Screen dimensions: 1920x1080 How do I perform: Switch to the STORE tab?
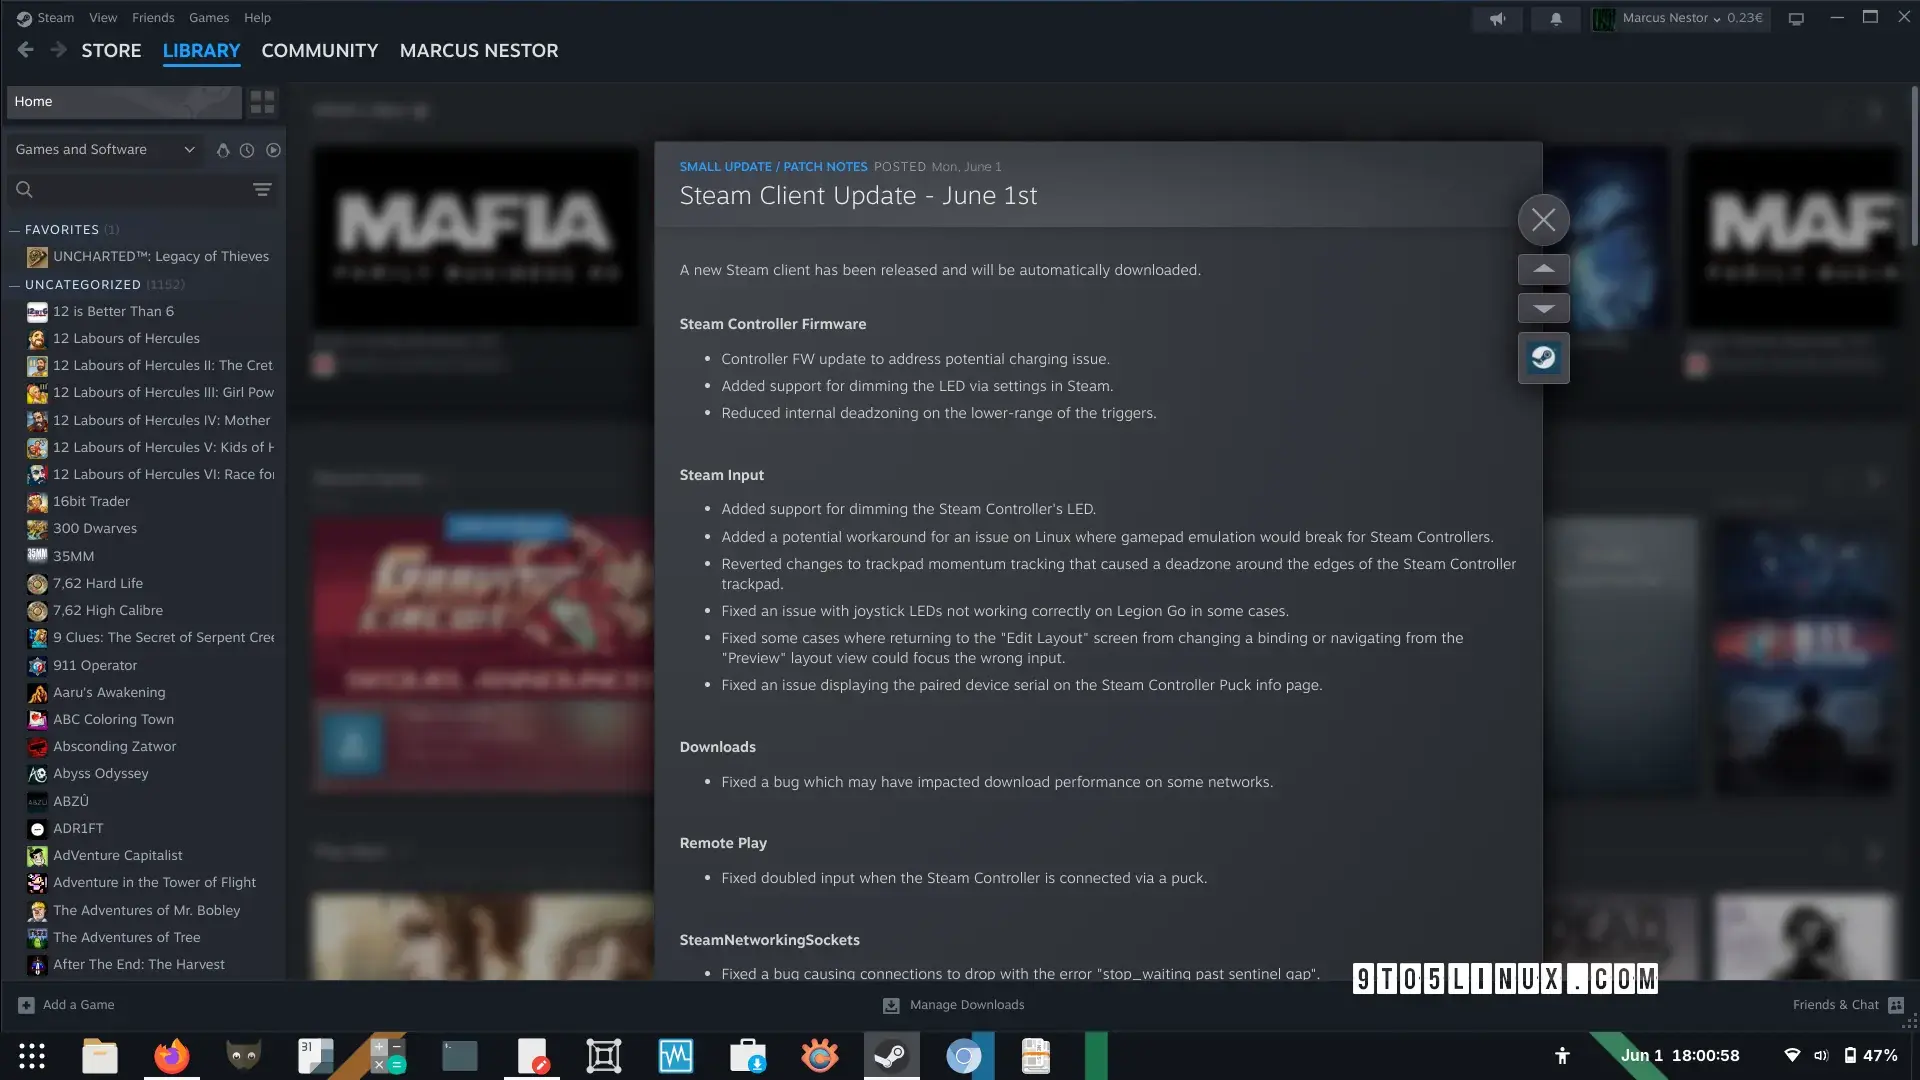(x=111, y=51)
